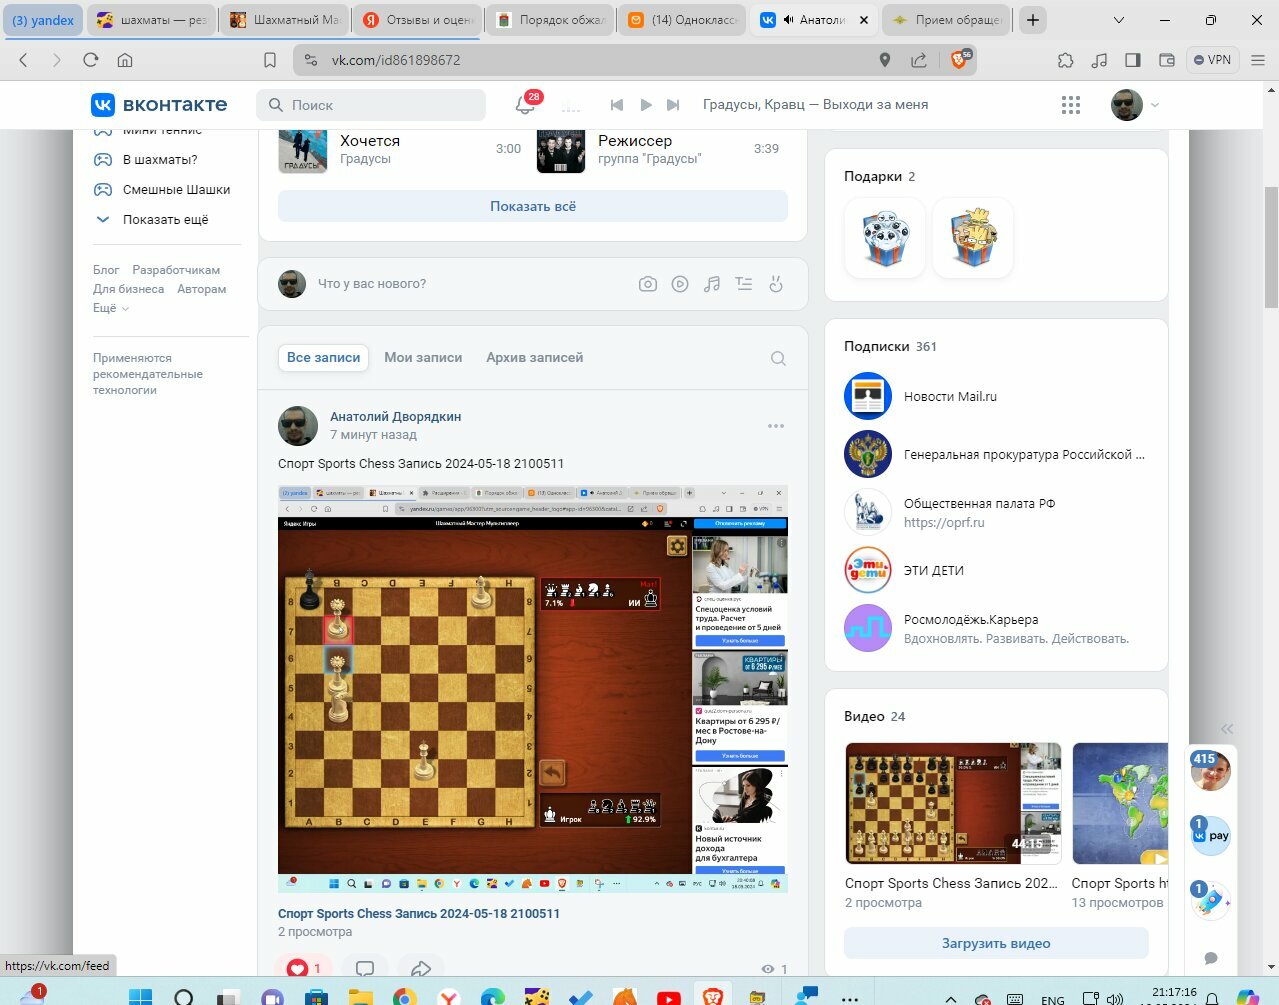Play the song 'Хочется' by Градусы
Image resolution: width=1279 pixels, height=1005 pixels.
point(303,149)
